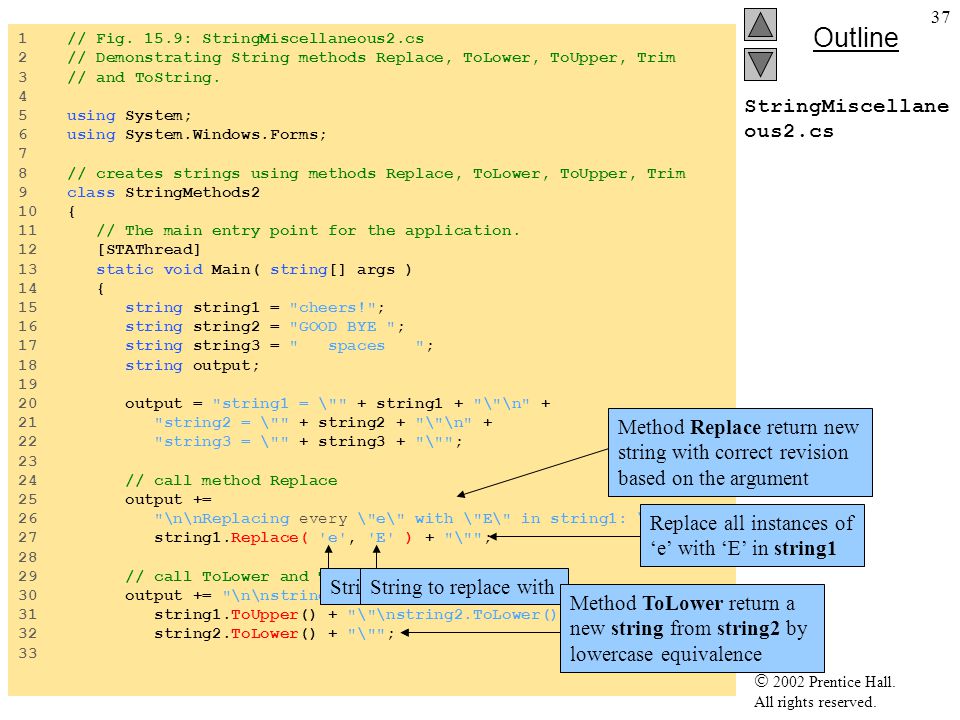This screenshot has width=960, height=720.
Task: Click the '2002 Prentice Hall' copyright text
Action: pos(825,681)
